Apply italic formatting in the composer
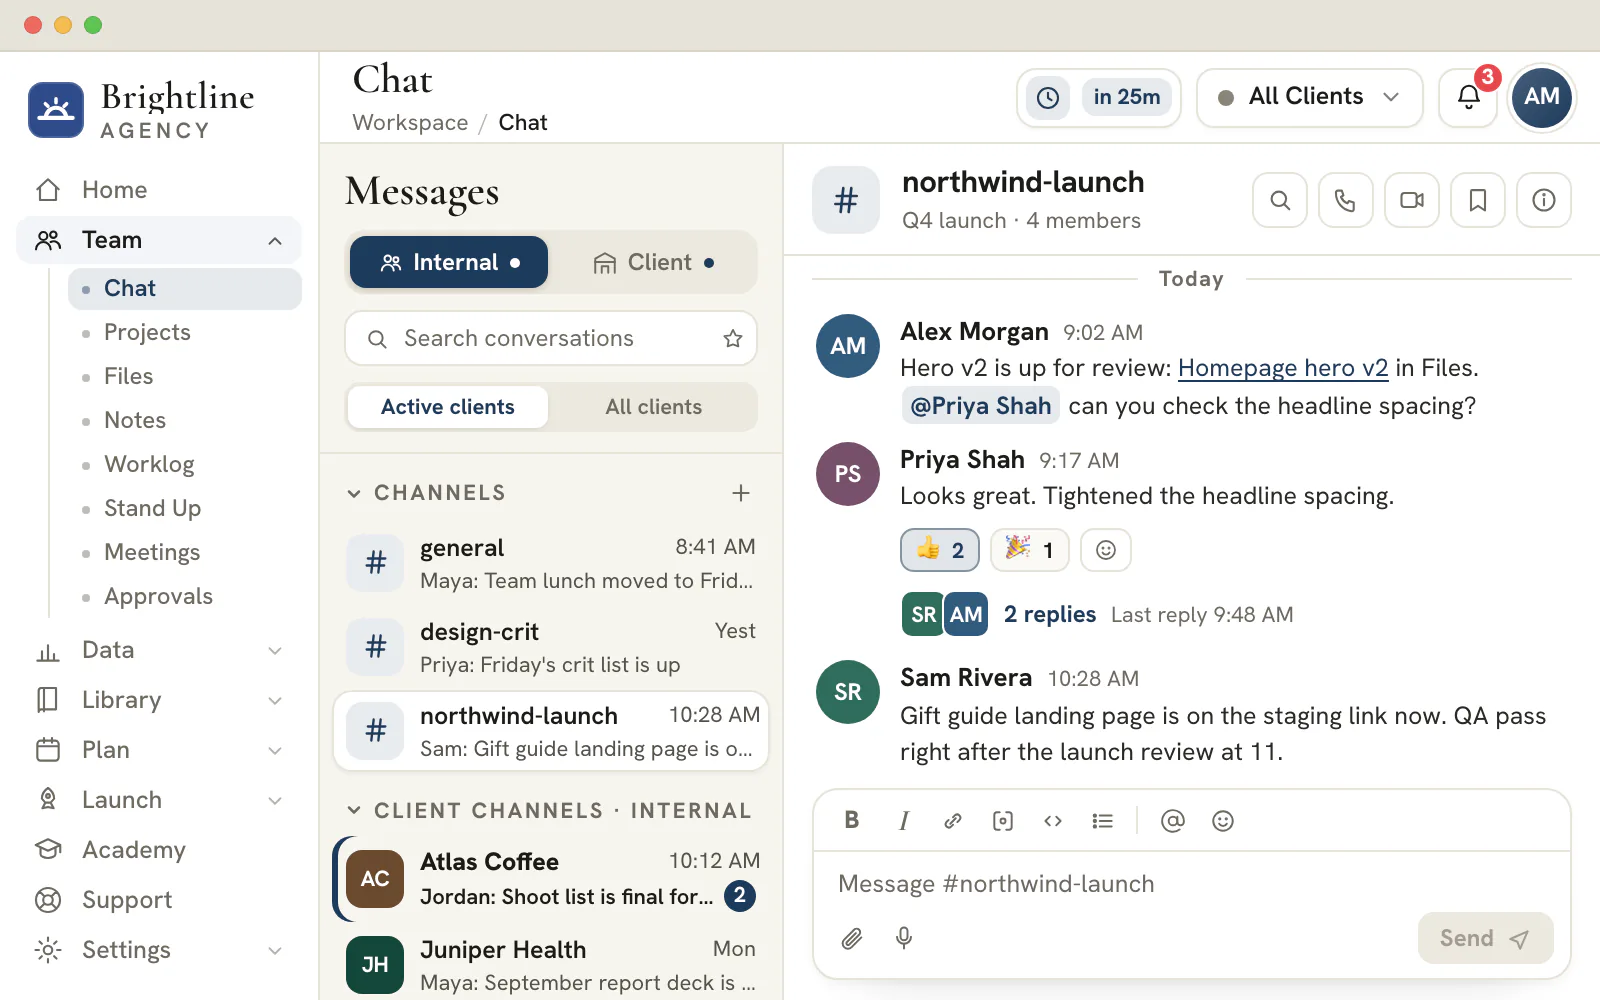This screenshot has height=1000, width=1600. (x=903, y=821)
